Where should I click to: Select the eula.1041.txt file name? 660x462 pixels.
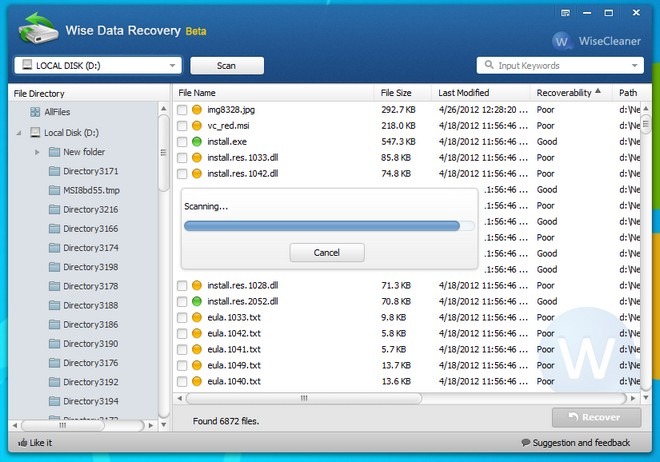pos(234,349)
